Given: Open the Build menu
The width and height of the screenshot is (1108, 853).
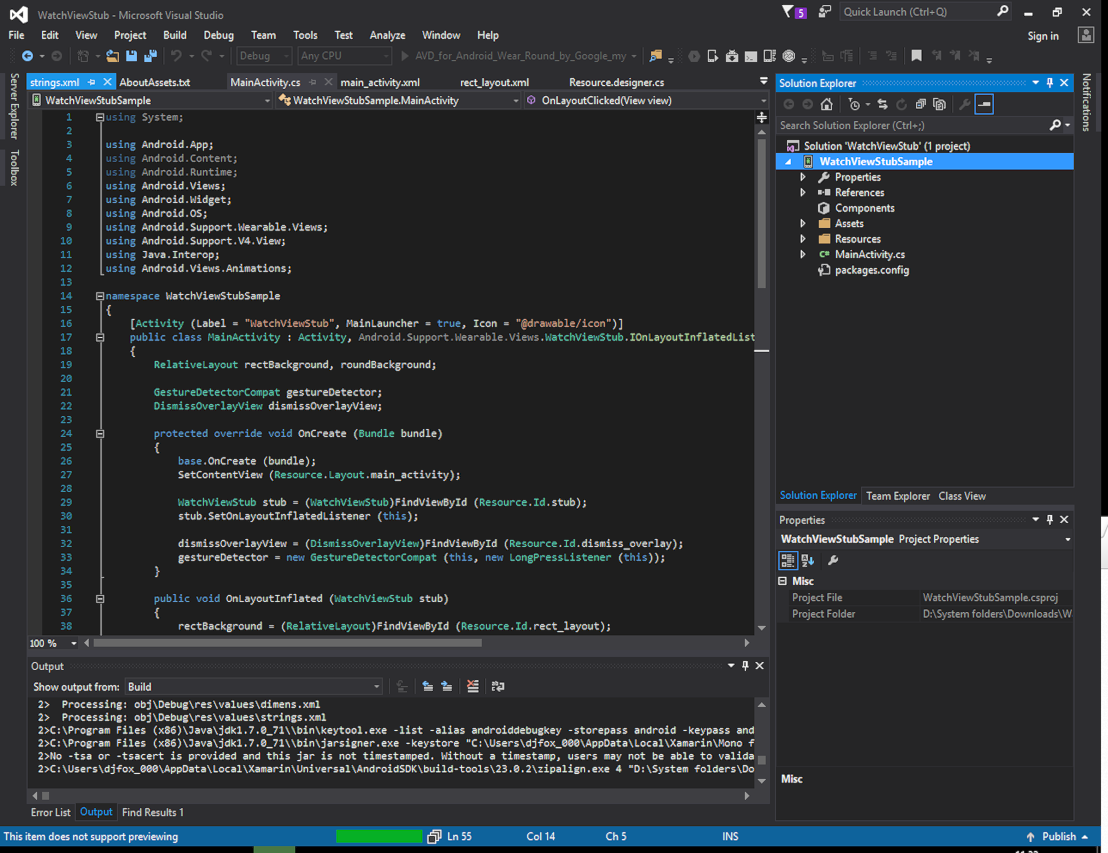Looking at the screenshot, I should tap(175, 35).
